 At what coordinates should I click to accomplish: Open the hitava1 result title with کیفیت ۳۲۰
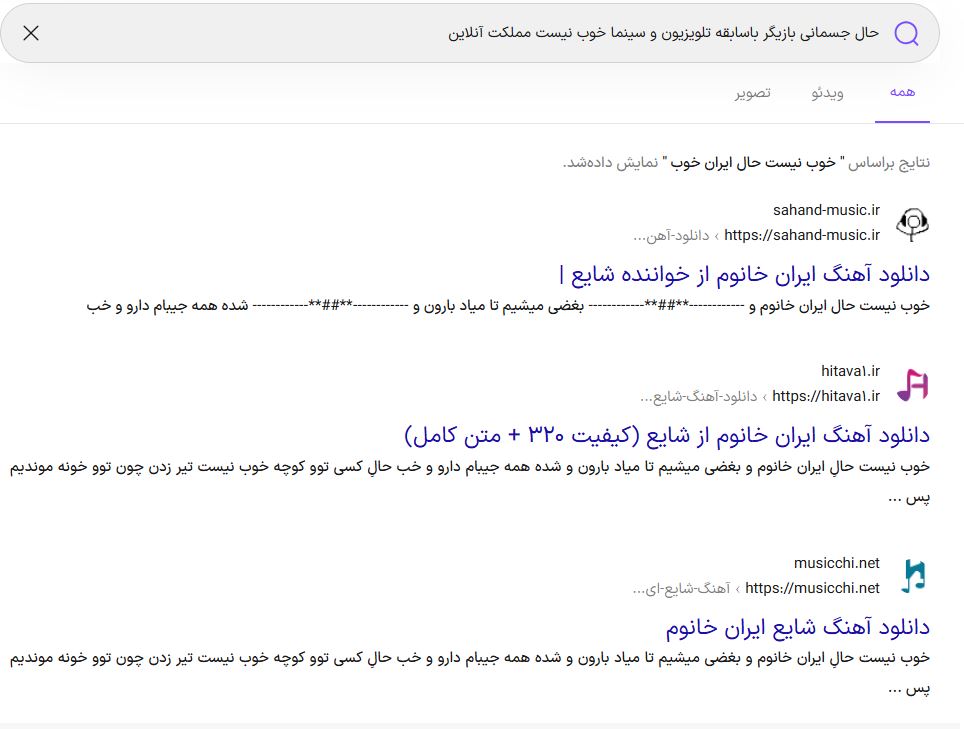pyautogui.click(x=667, y=435)
